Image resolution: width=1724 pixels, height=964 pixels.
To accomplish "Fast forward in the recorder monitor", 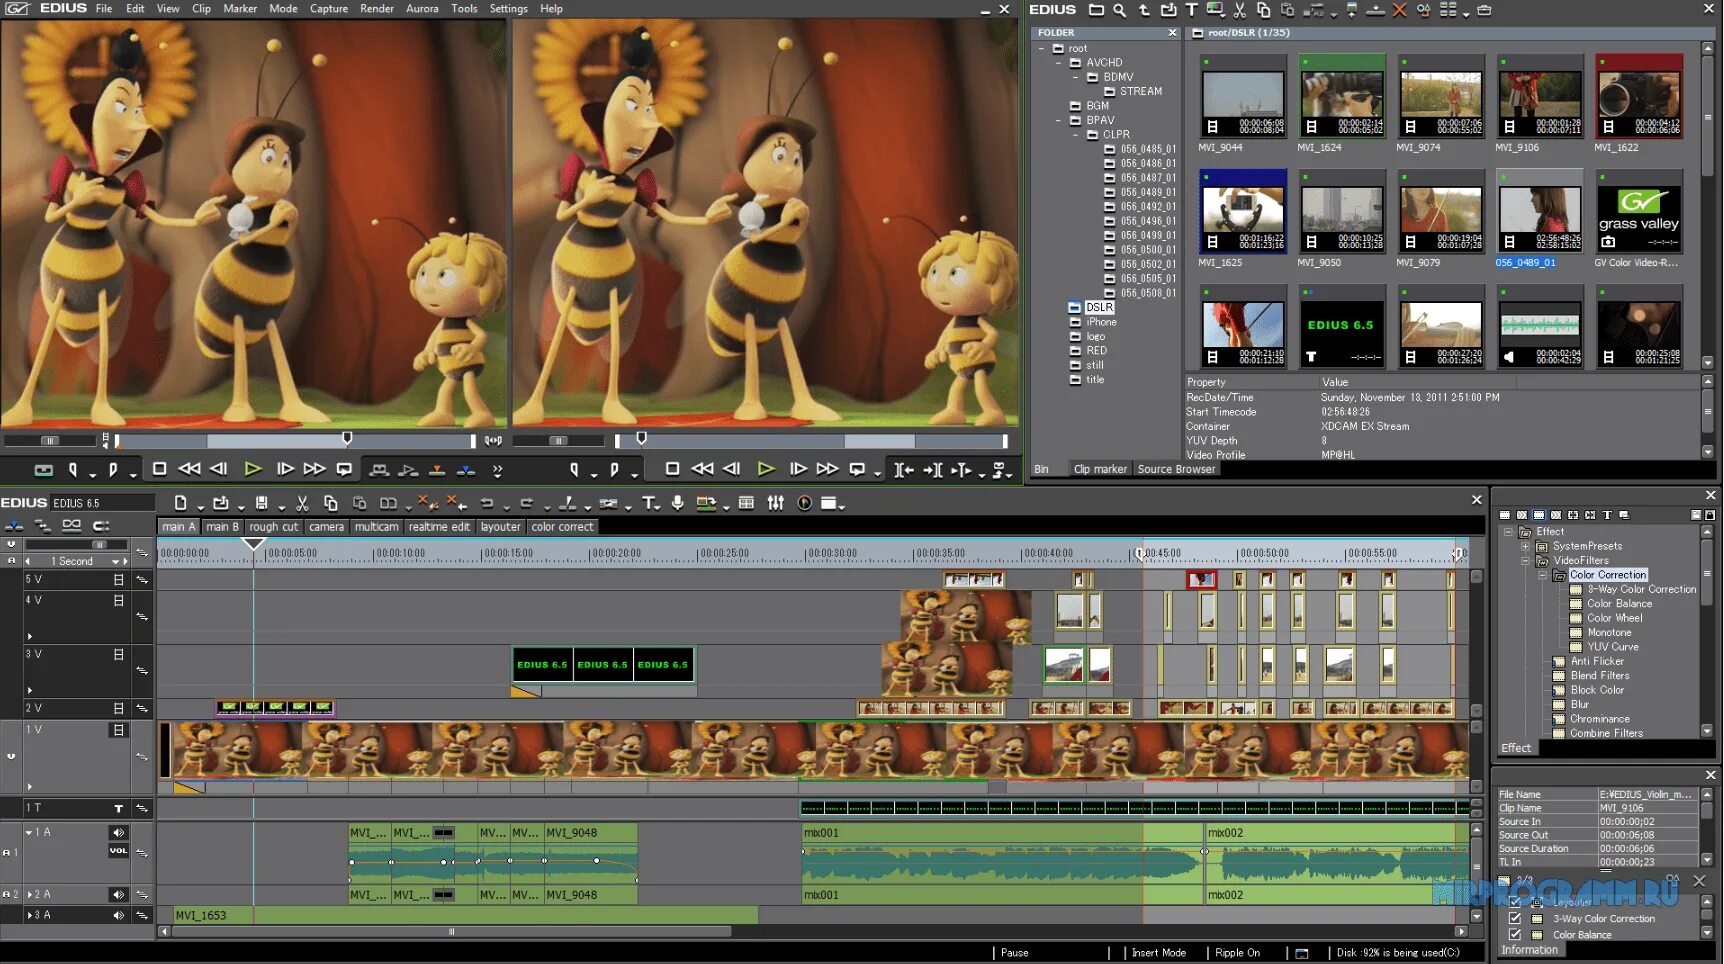I will pyautogui.click(x=827, y=468).
